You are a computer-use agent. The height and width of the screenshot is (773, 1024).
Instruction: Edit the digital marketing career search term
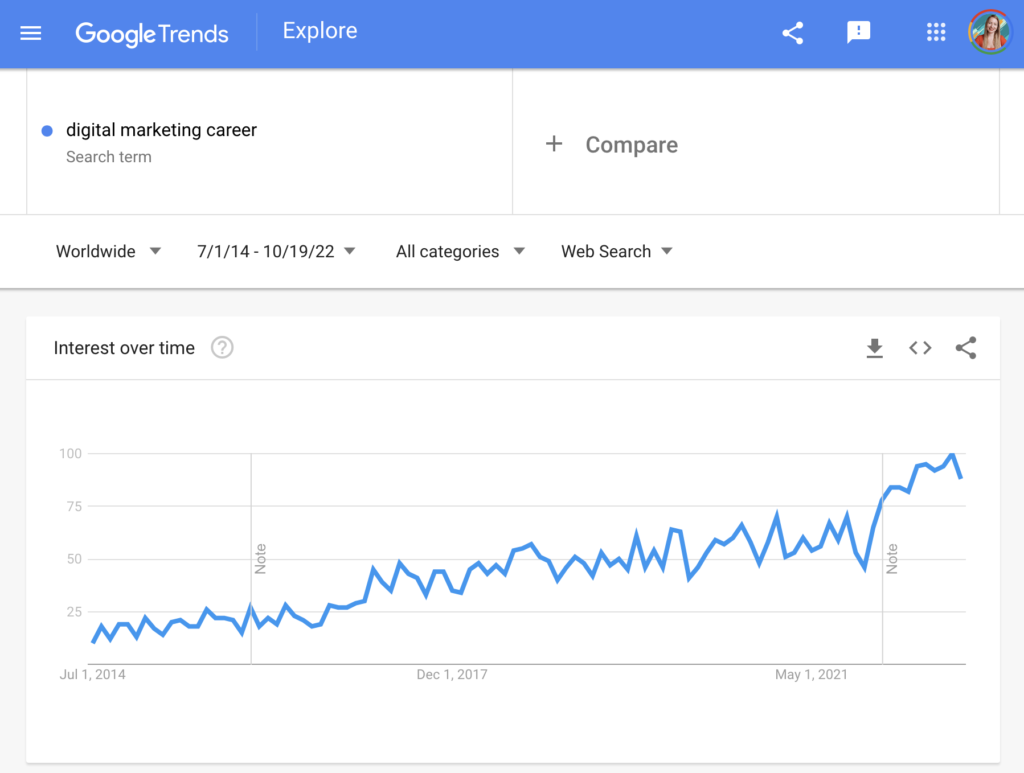pos(161,130)
